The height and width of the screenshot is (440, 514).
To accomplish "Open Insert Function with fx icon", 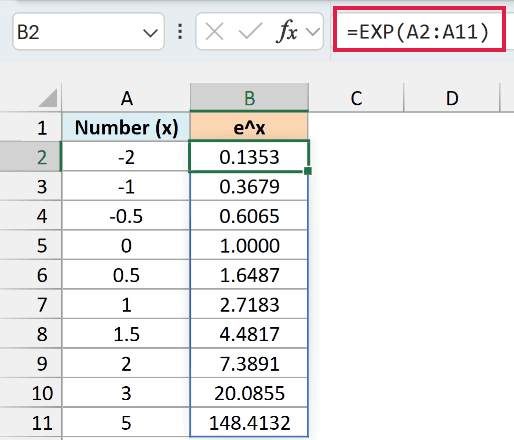I will pyautogui.click(x=287, y=32).
